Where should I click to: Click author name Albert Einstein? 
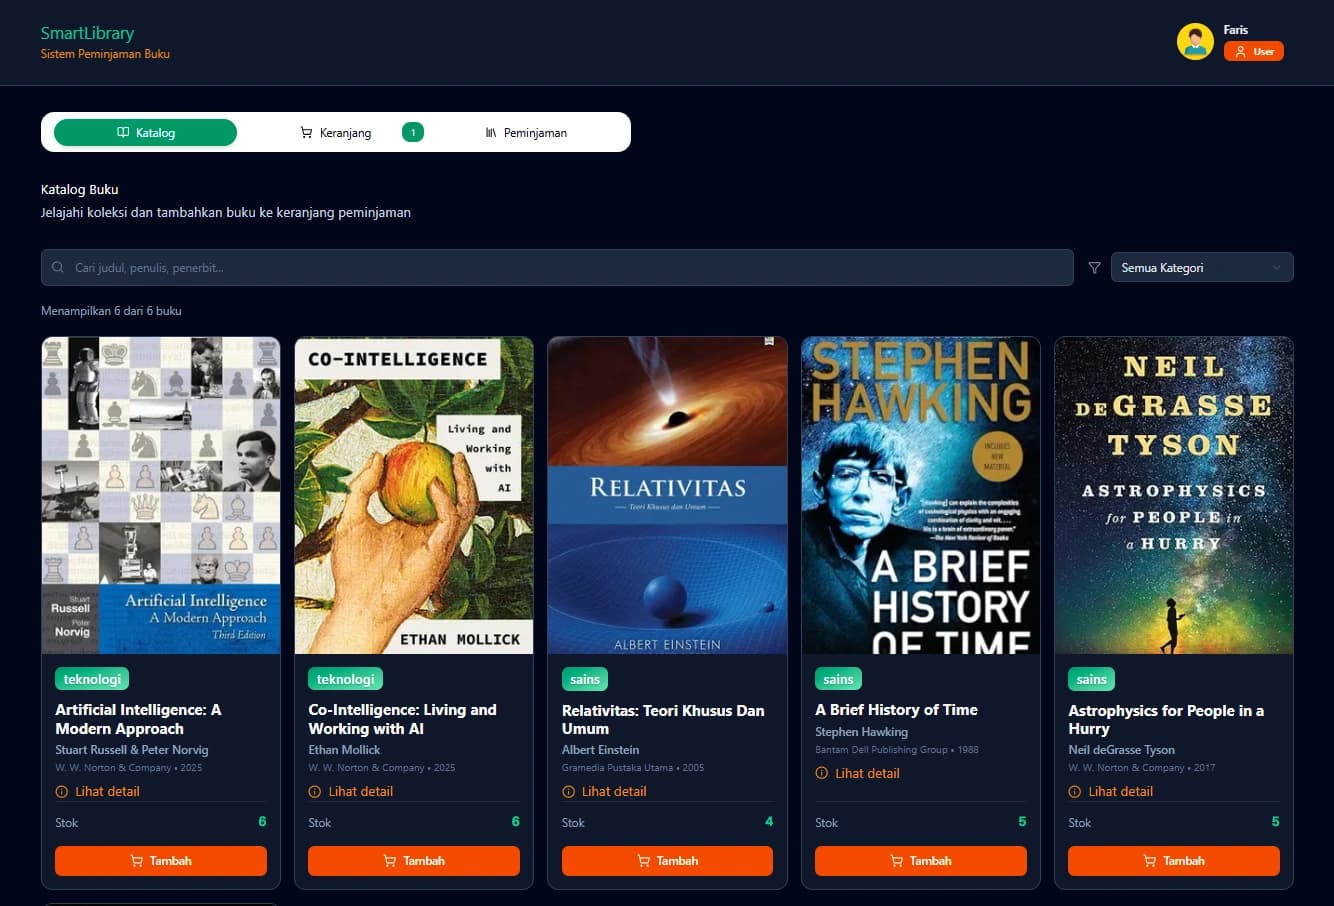pyautogui.click(x=600, y=750)
